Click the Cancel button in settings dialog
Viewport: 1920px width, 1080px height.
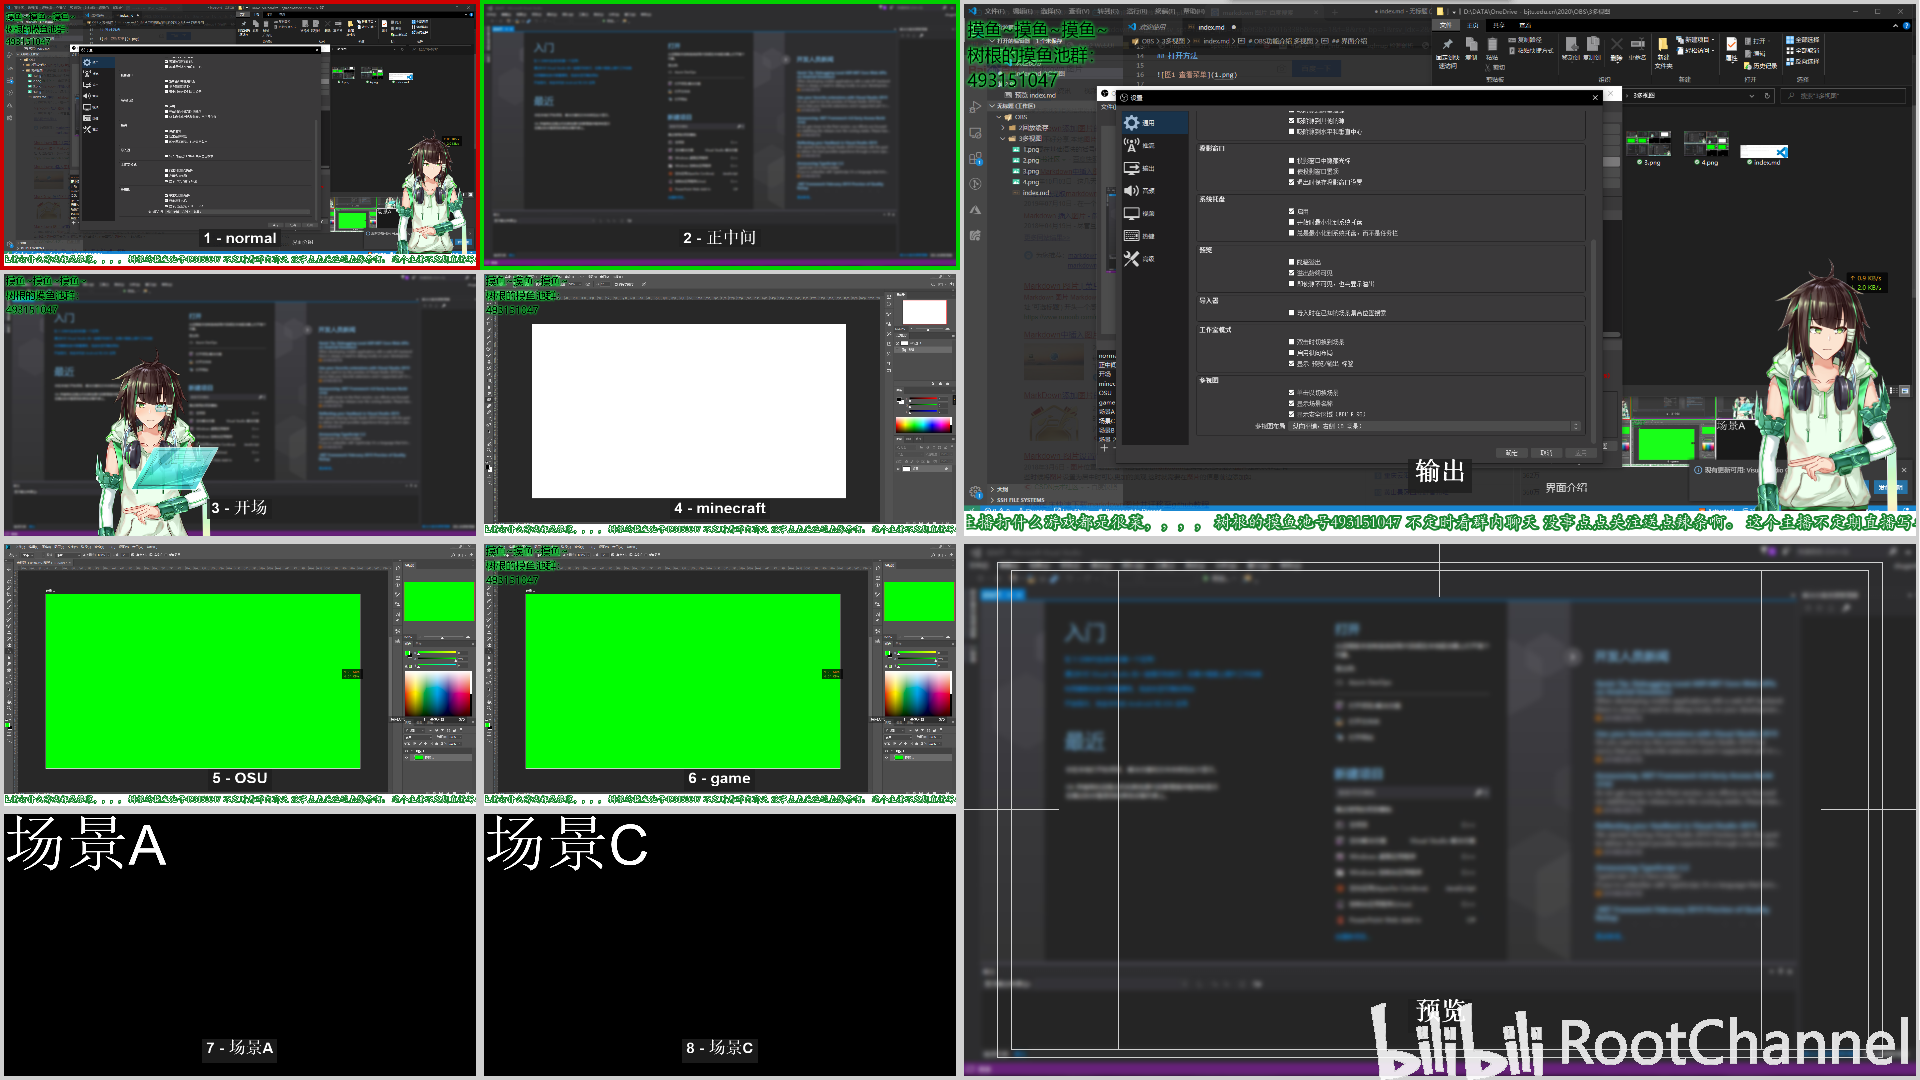pos(1546,453)
